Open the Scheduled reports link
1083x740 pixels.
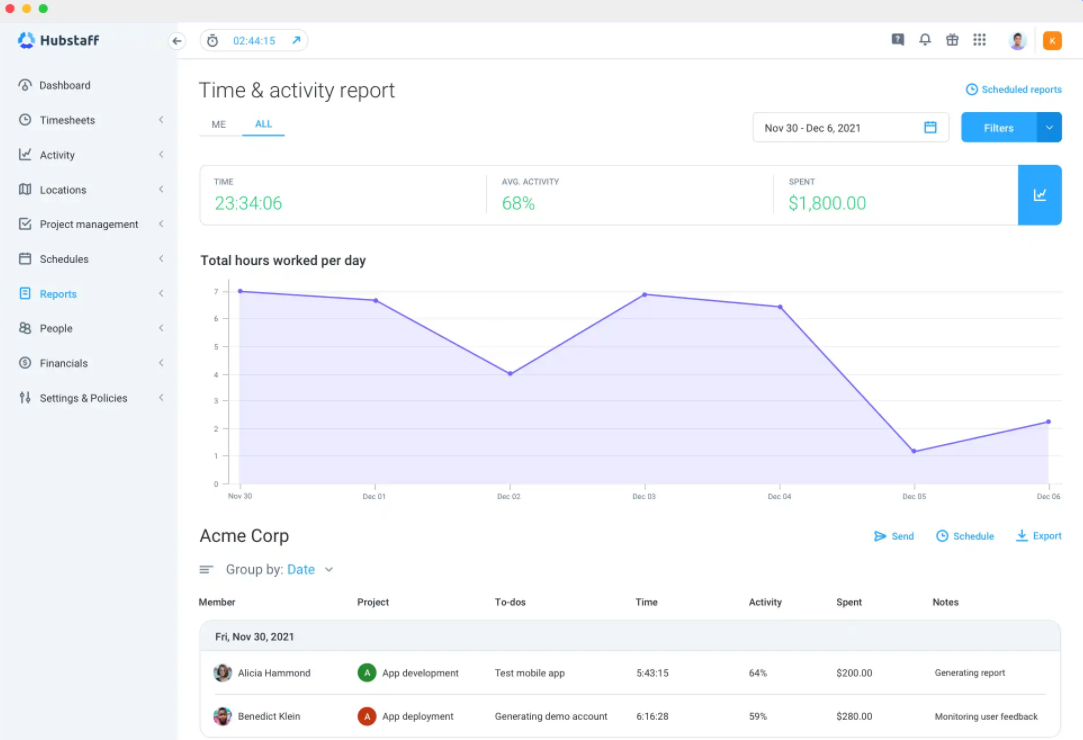point(1014,90)
